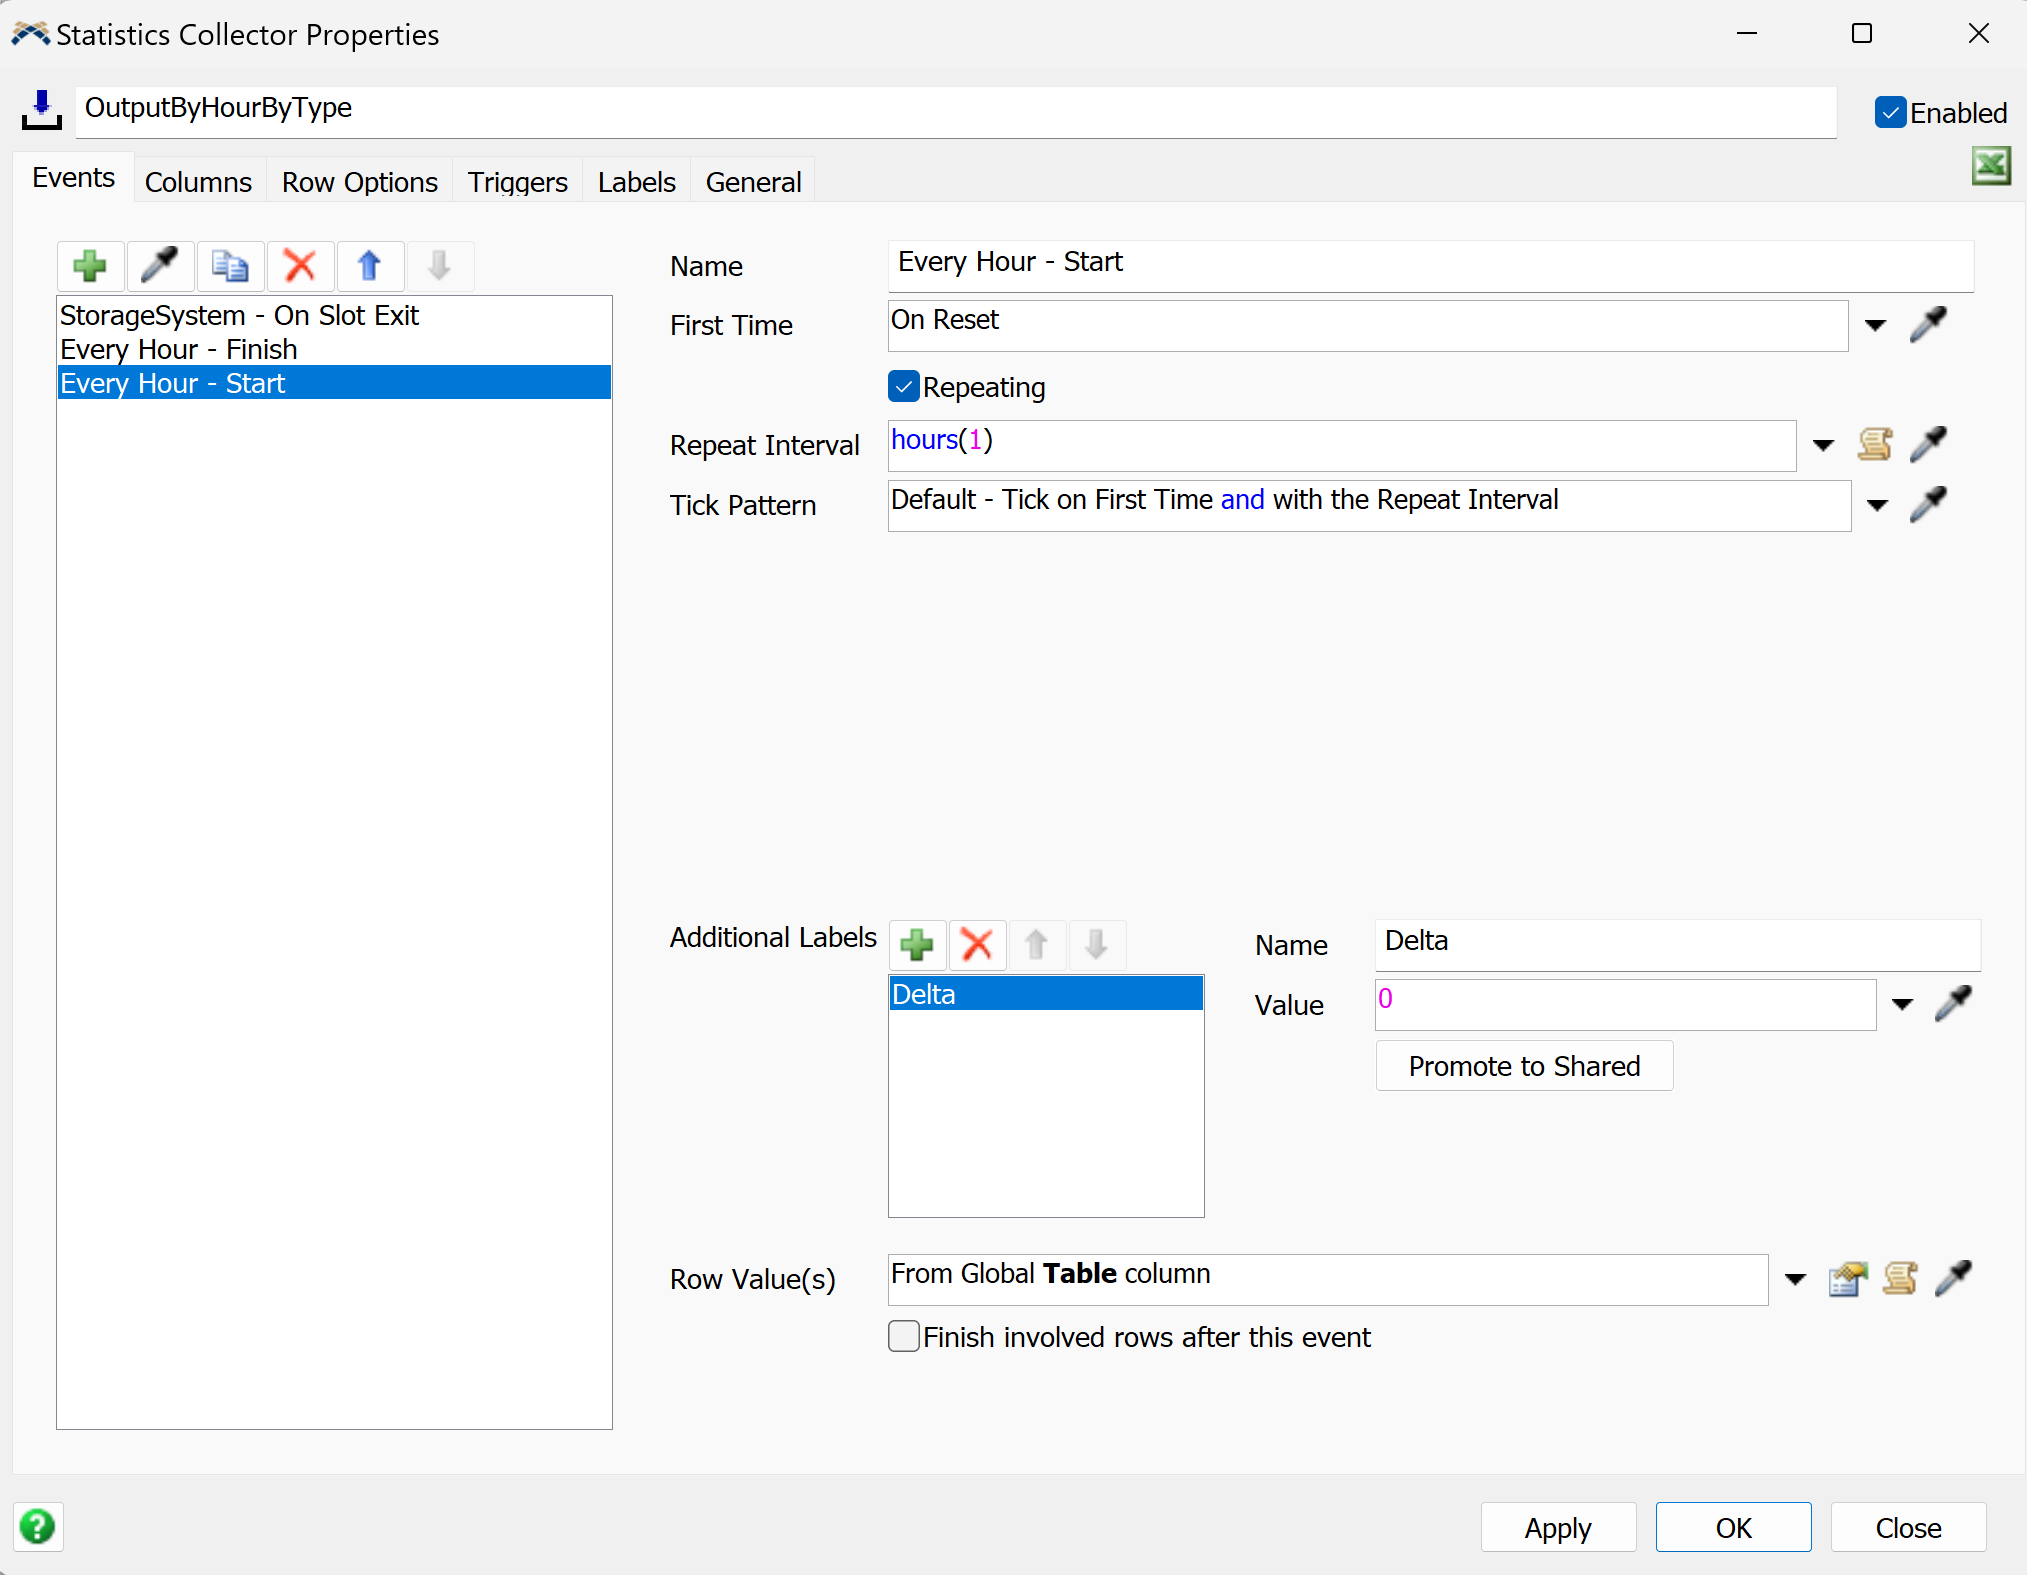The width and height of the screenshot is (2027, 1575).
Task: Open code editor for Repeat Interval
Action: 1874,444
